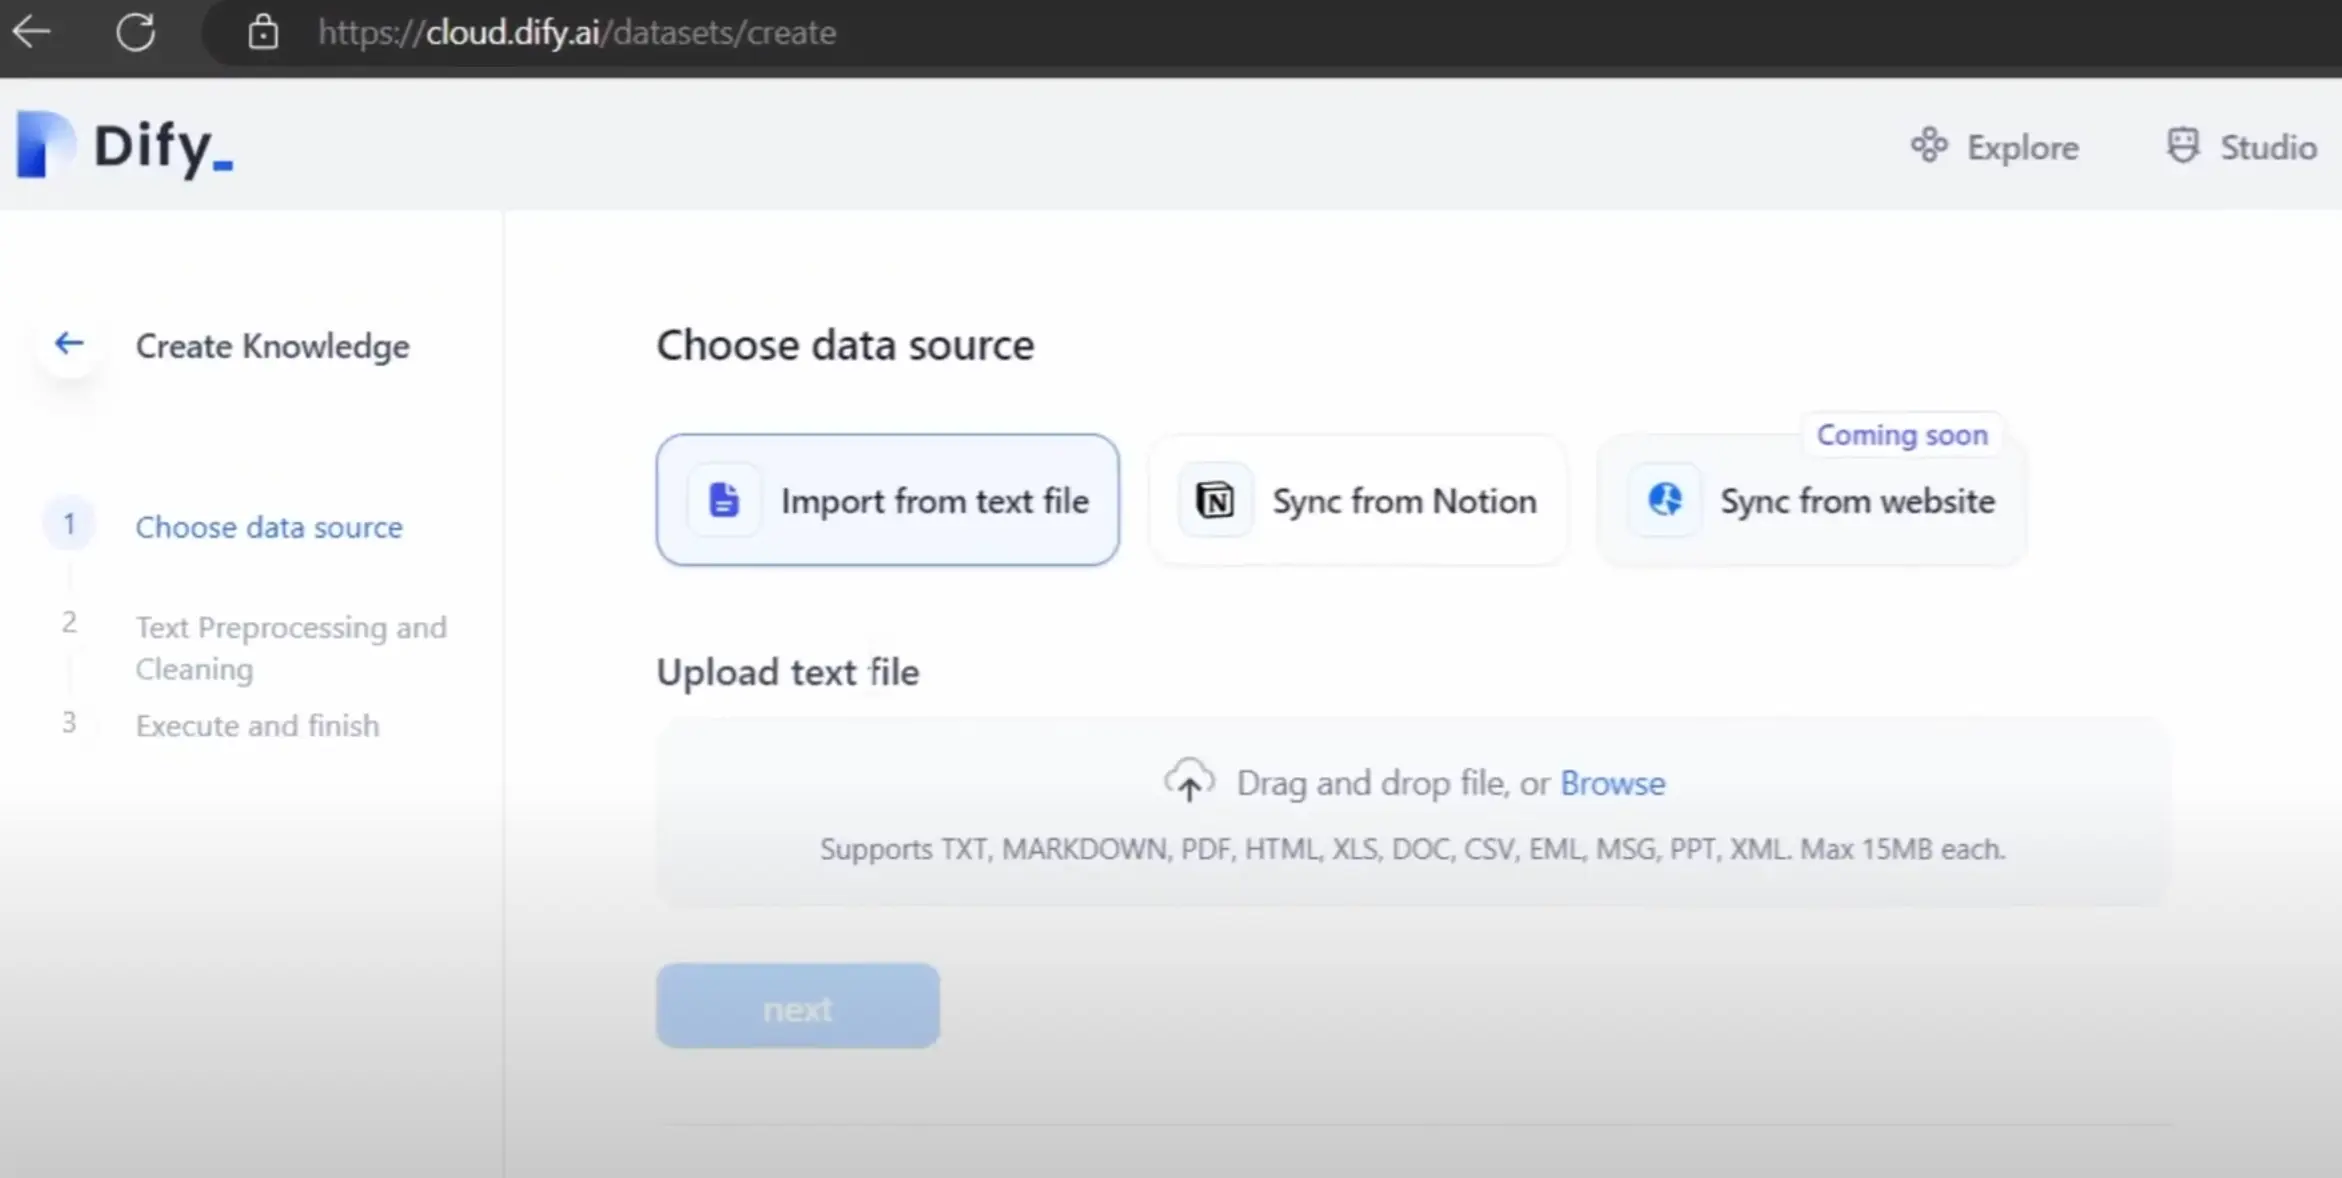Open the Explore tab
Screen dimensions: 2342x1178
click(2022, 148)
